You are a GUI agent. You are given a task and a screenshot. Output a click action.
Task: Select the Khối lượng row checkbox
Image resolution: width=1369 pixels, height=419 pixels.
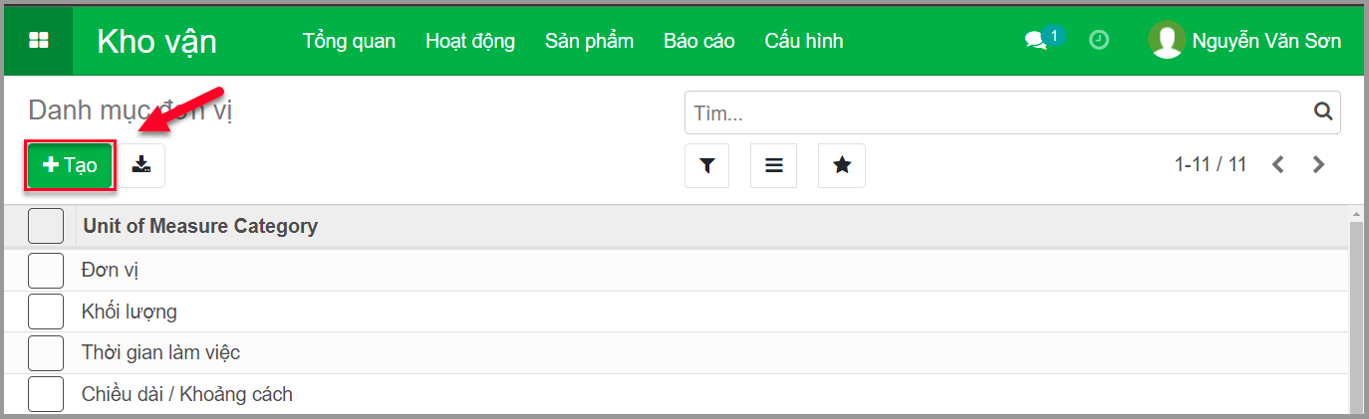(46, 312)
